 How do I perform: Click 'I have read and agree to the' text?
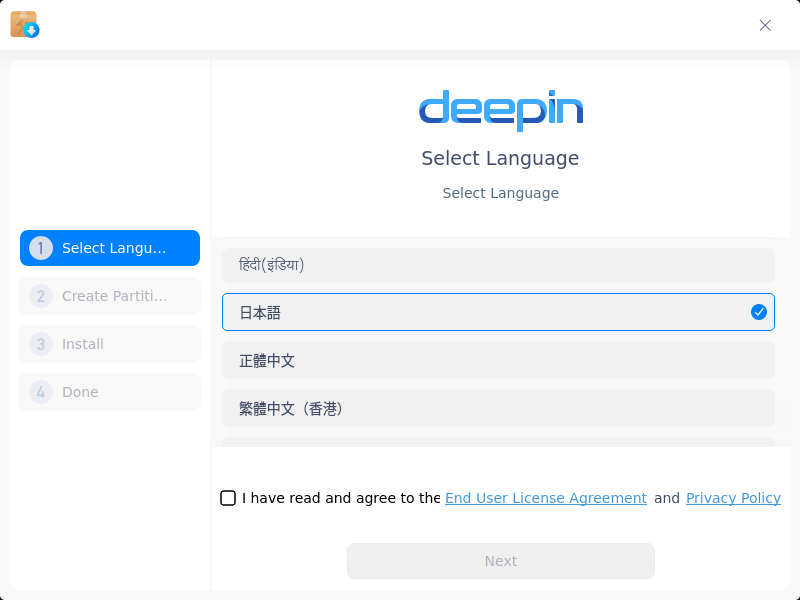pyautogui.click(x=341, y=498)
